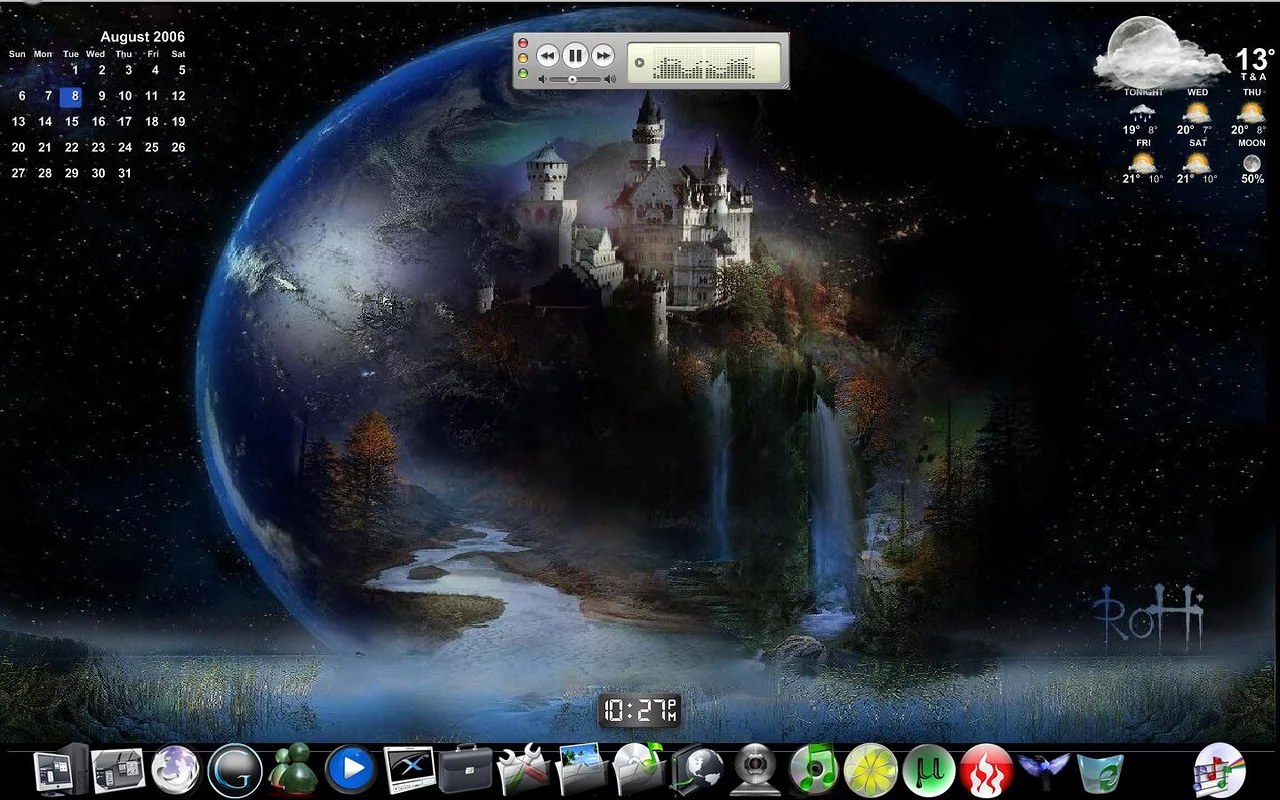
Task: Select August 15 on the calendar
Action: pos(72,122)
